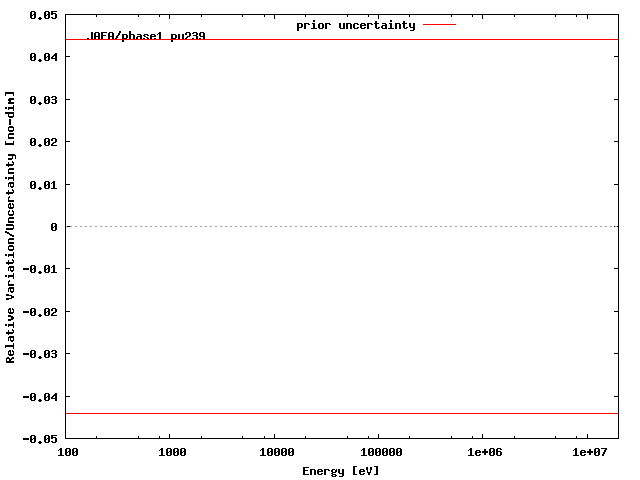Click the 'Energy [eV]' x-axis title
The width and height of the screenshot is (640, 480).
[x=341, y=470]
